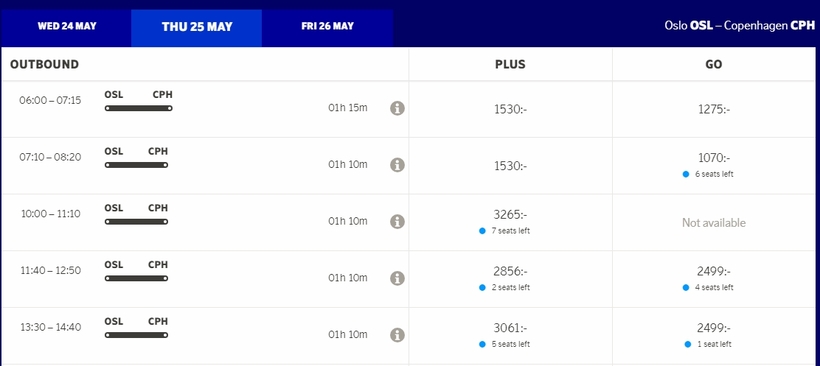Image resolution: width=820 pixels, height=366 pixels.
Task: Select PLUS fare 3061 for 13:30 flight
Action: click(x=510, y=335)
